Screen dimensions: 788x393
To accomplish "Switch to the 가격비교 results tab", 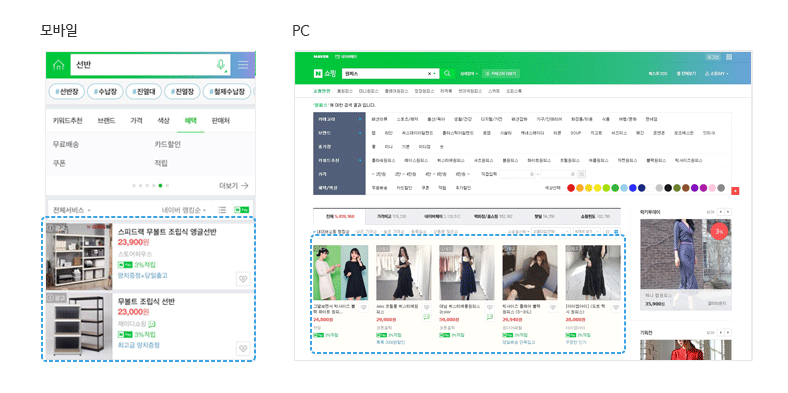I will [x=391, y=217].
